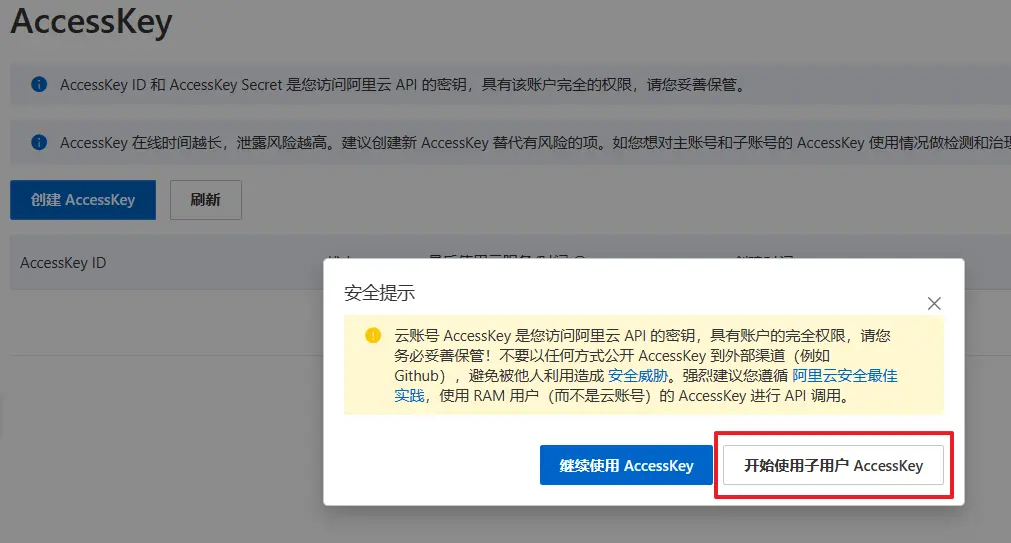Open the 安全威胁 link
The height and width of the screenshot is (543, 1011).
click(638, 376)
